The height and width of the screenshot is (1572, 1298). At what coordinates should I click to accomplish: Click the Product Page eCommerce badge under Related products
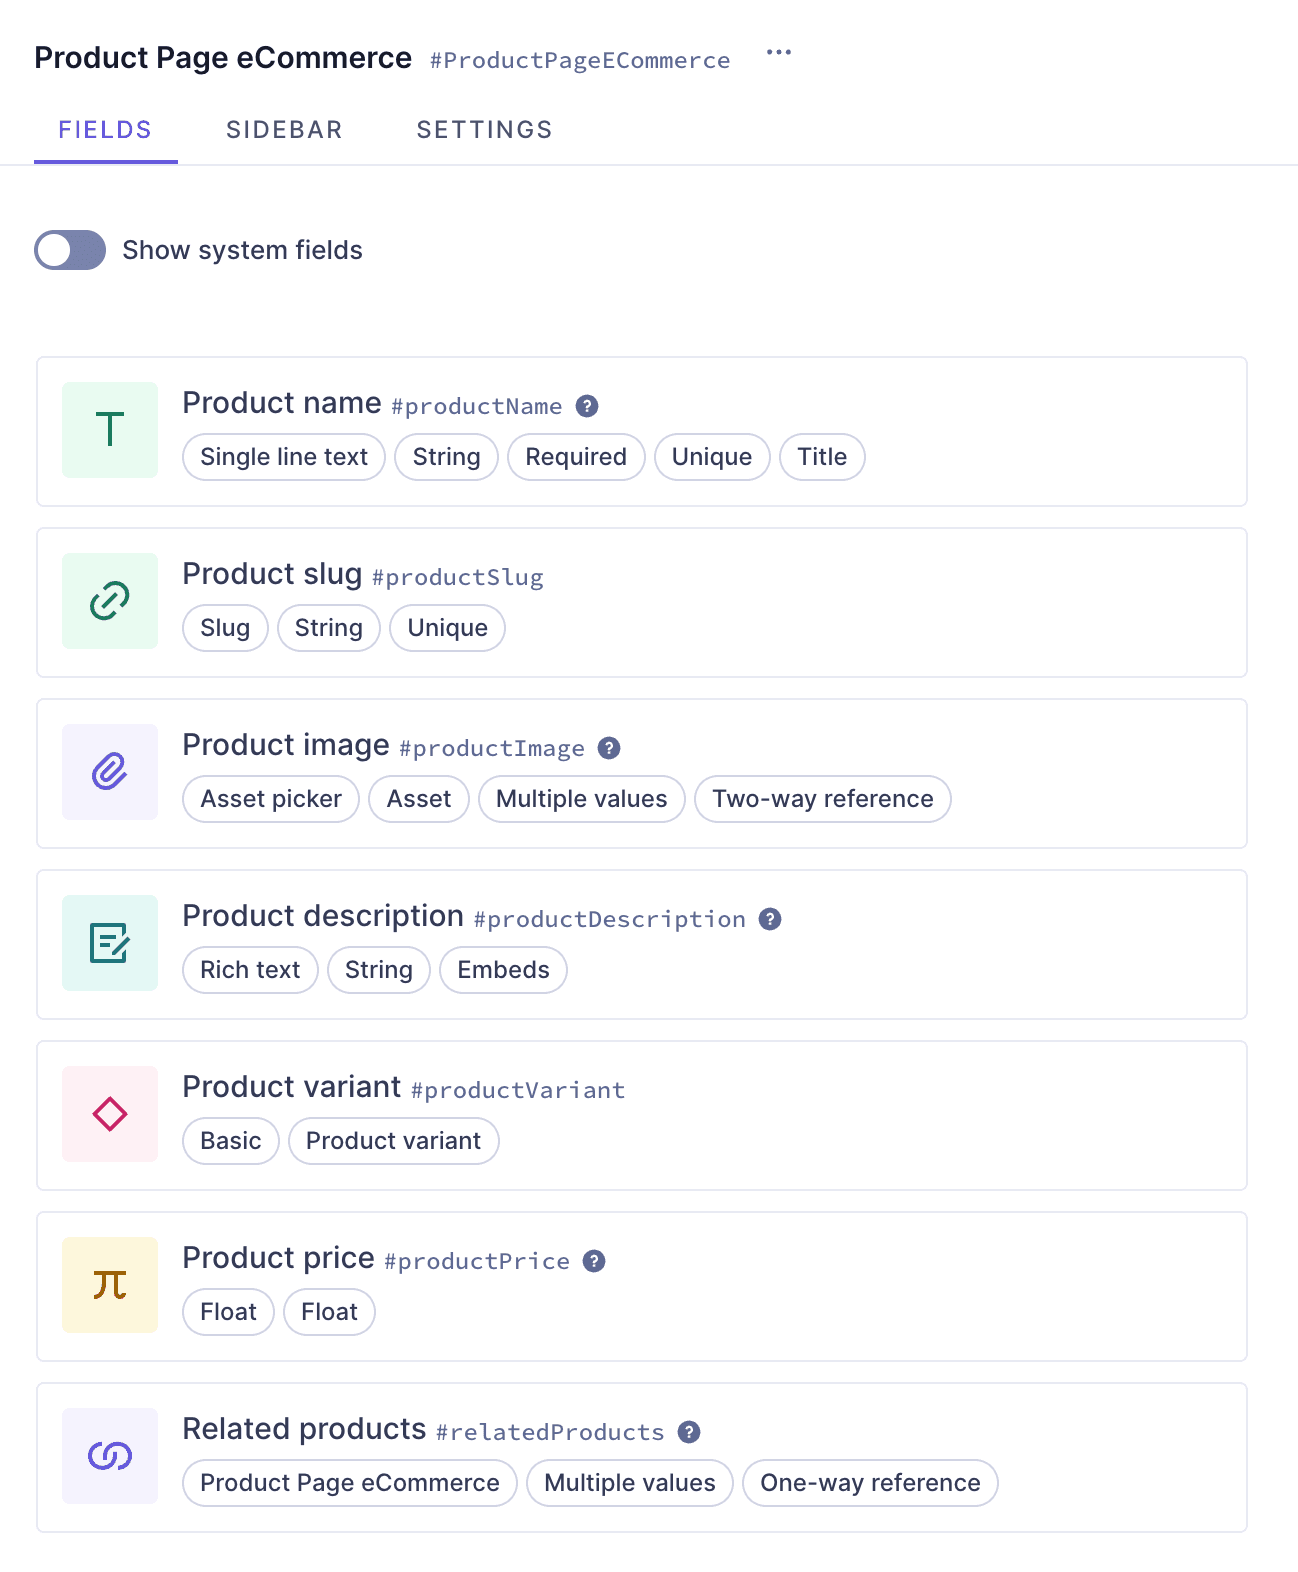coord(348,1483)
